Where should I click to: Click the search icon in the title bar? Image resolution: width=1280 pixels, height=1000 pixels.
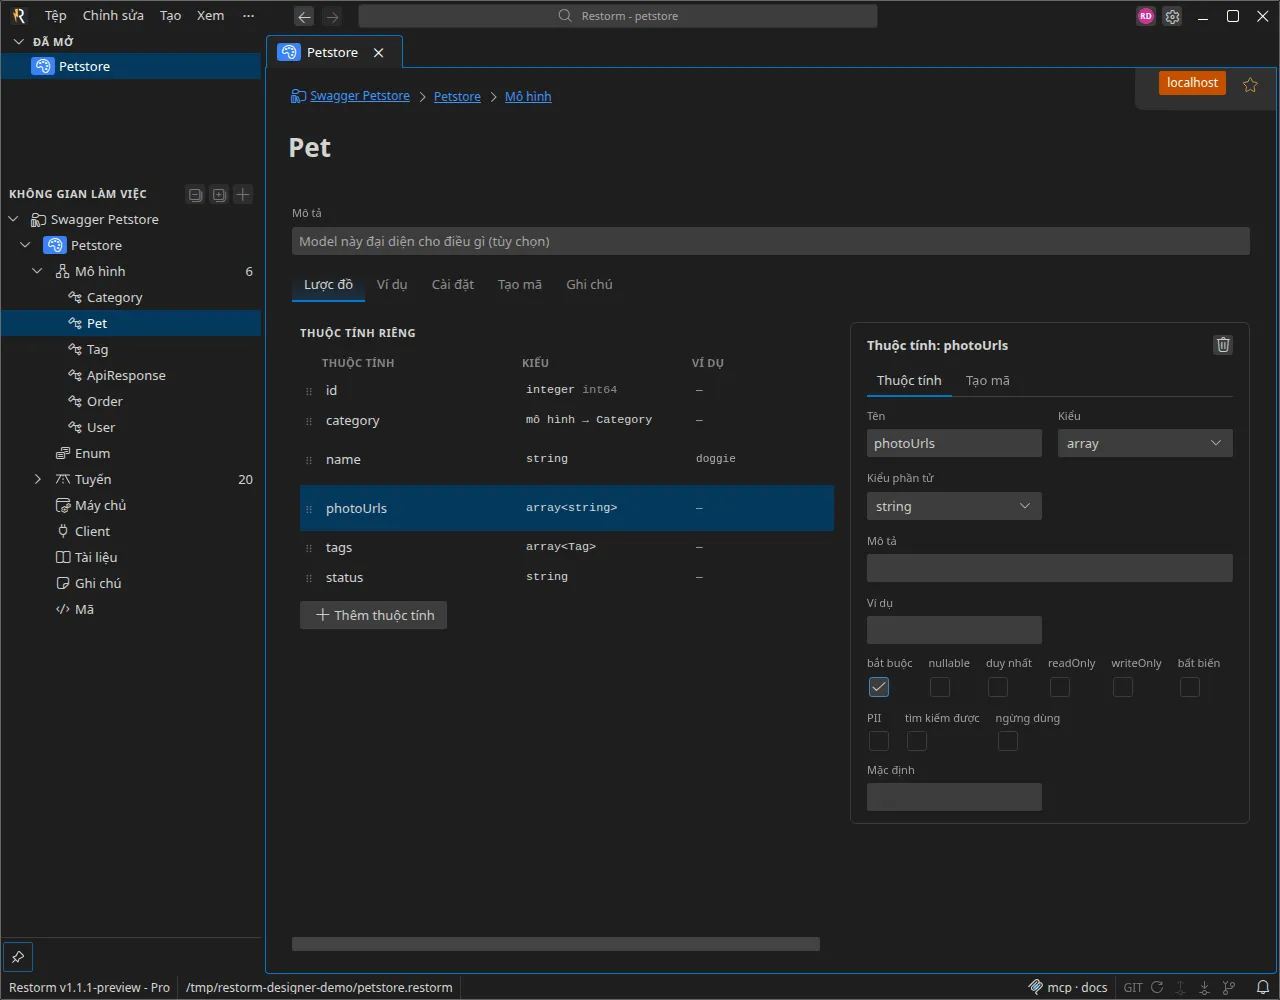click(565, 16)
